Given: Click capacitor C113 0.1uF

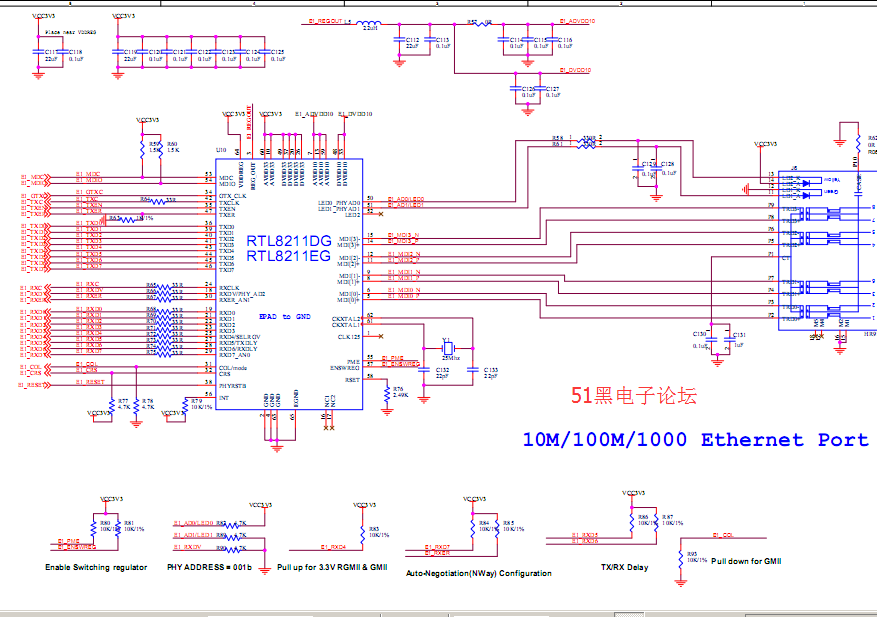Looking at the screenshot, I should coord(430,40).
